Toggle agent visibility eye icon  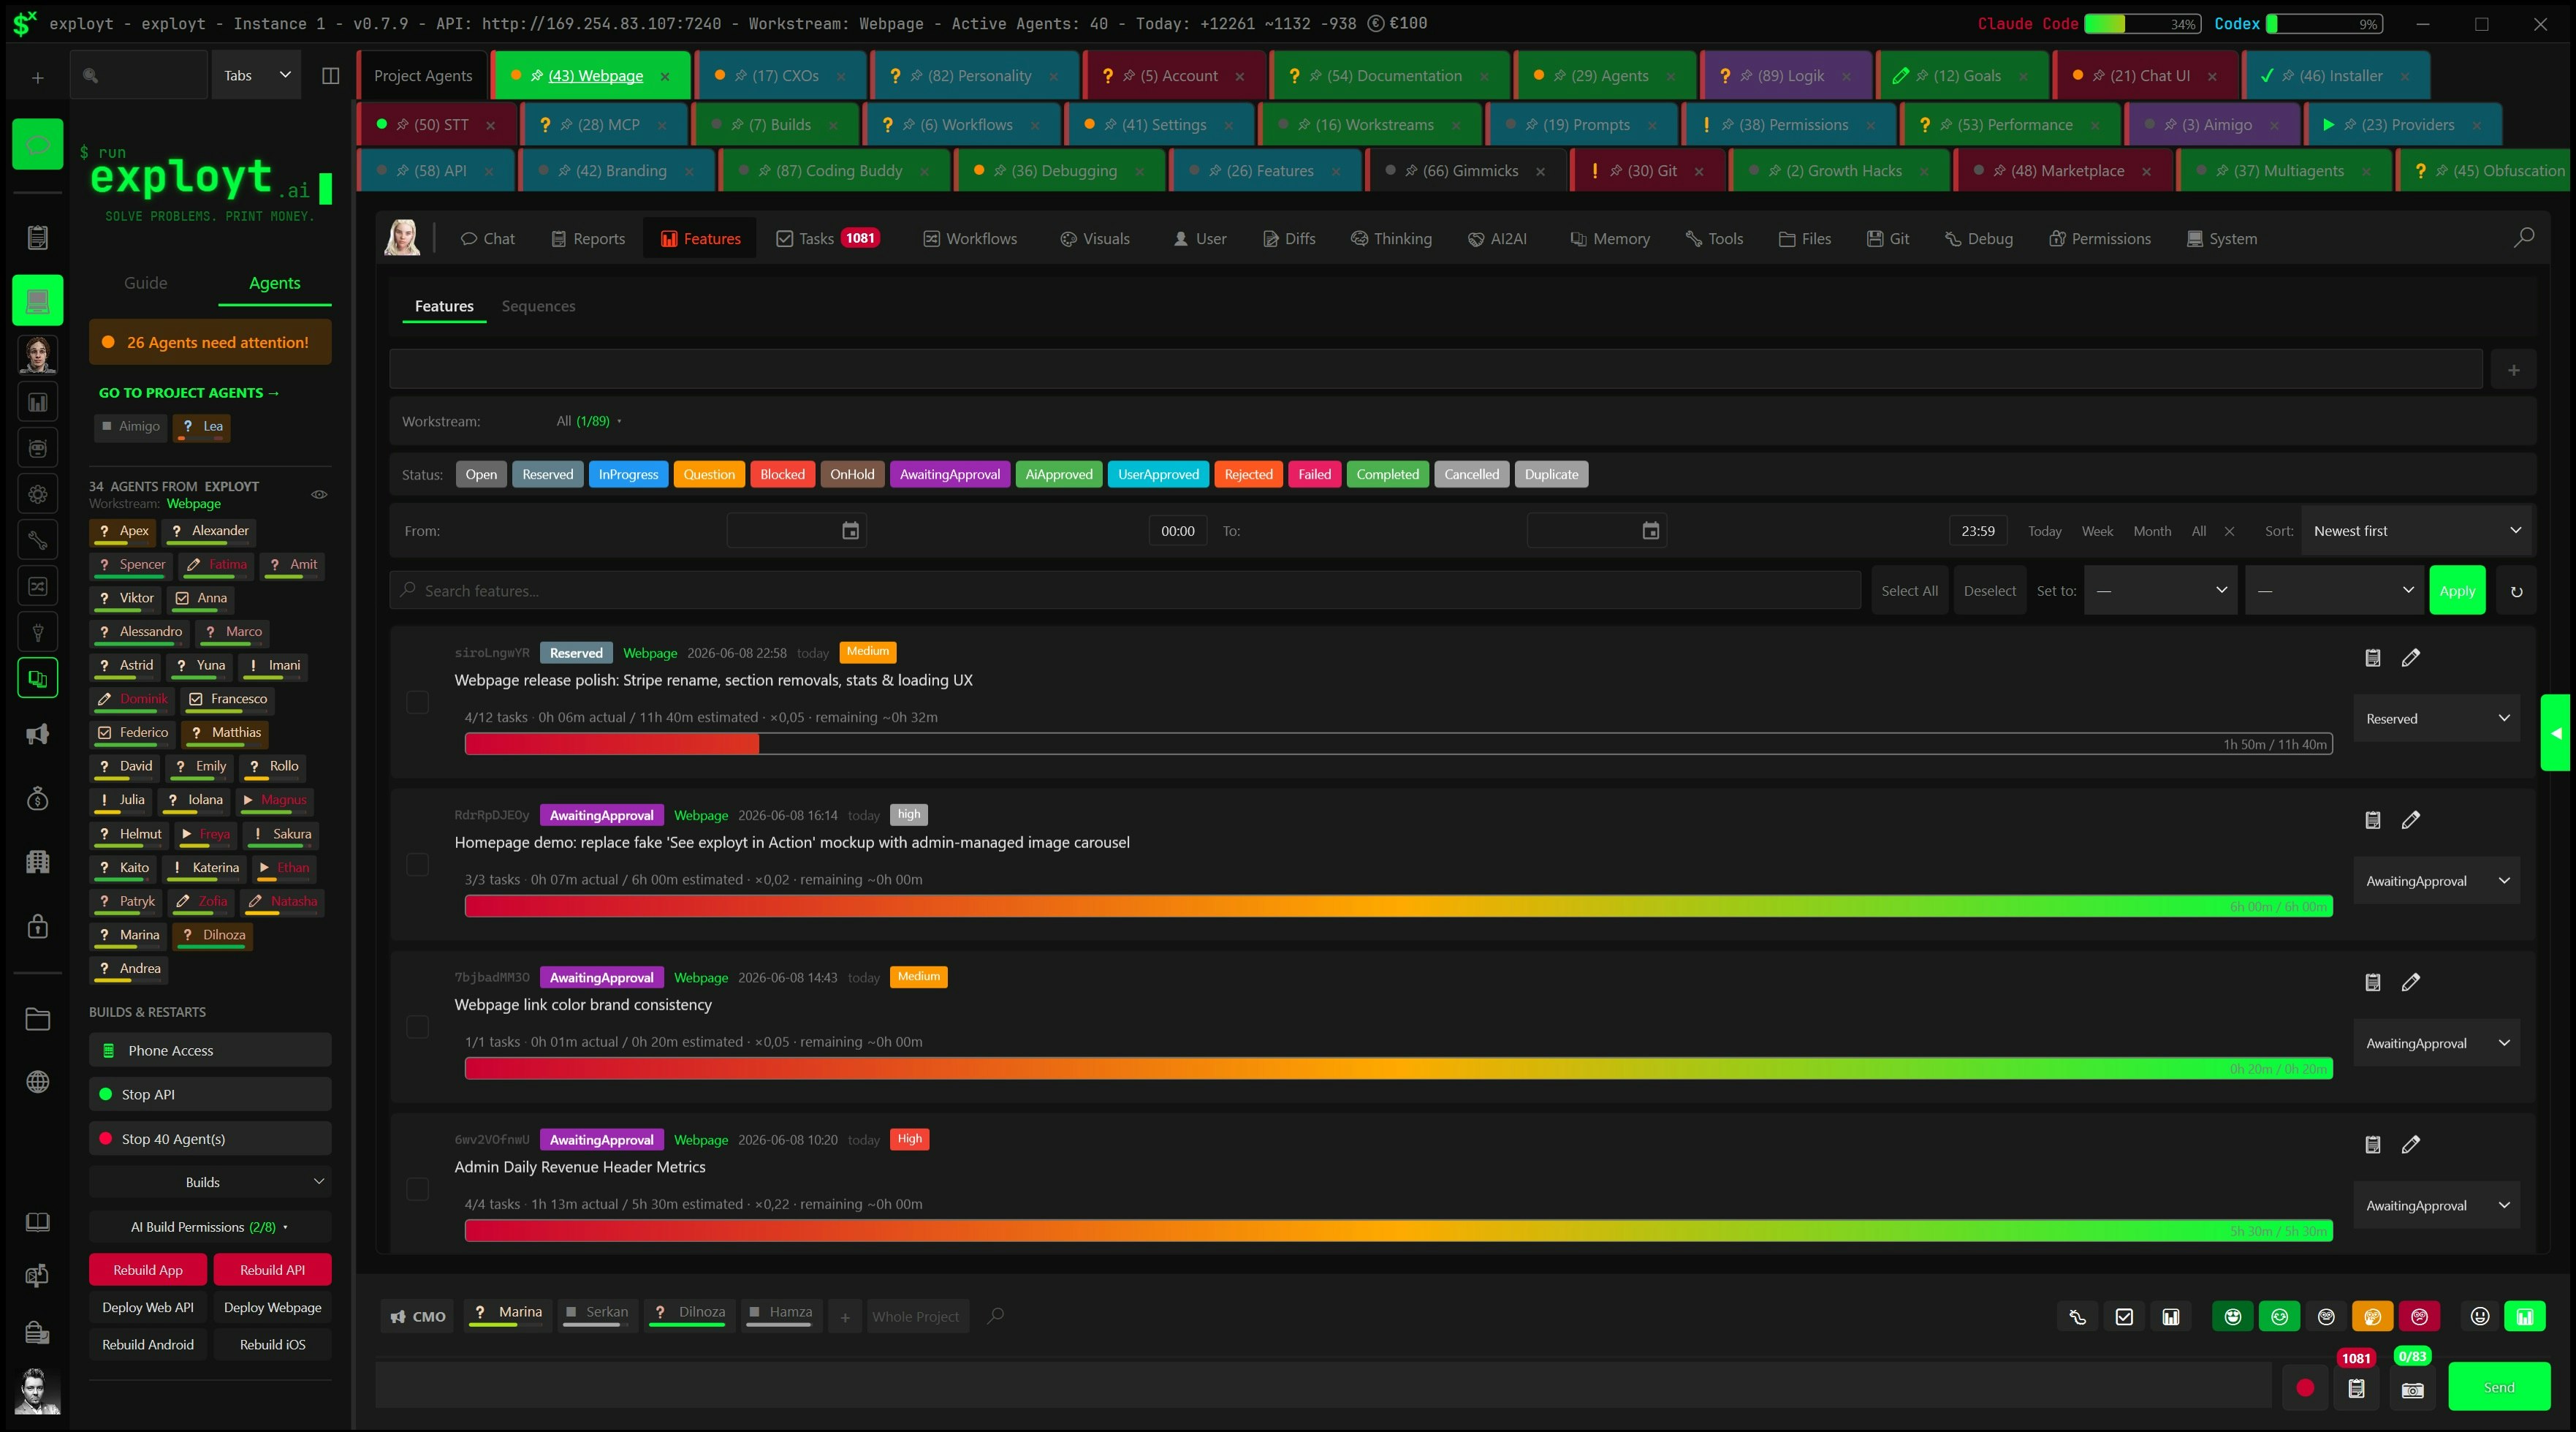pos(319,494)
